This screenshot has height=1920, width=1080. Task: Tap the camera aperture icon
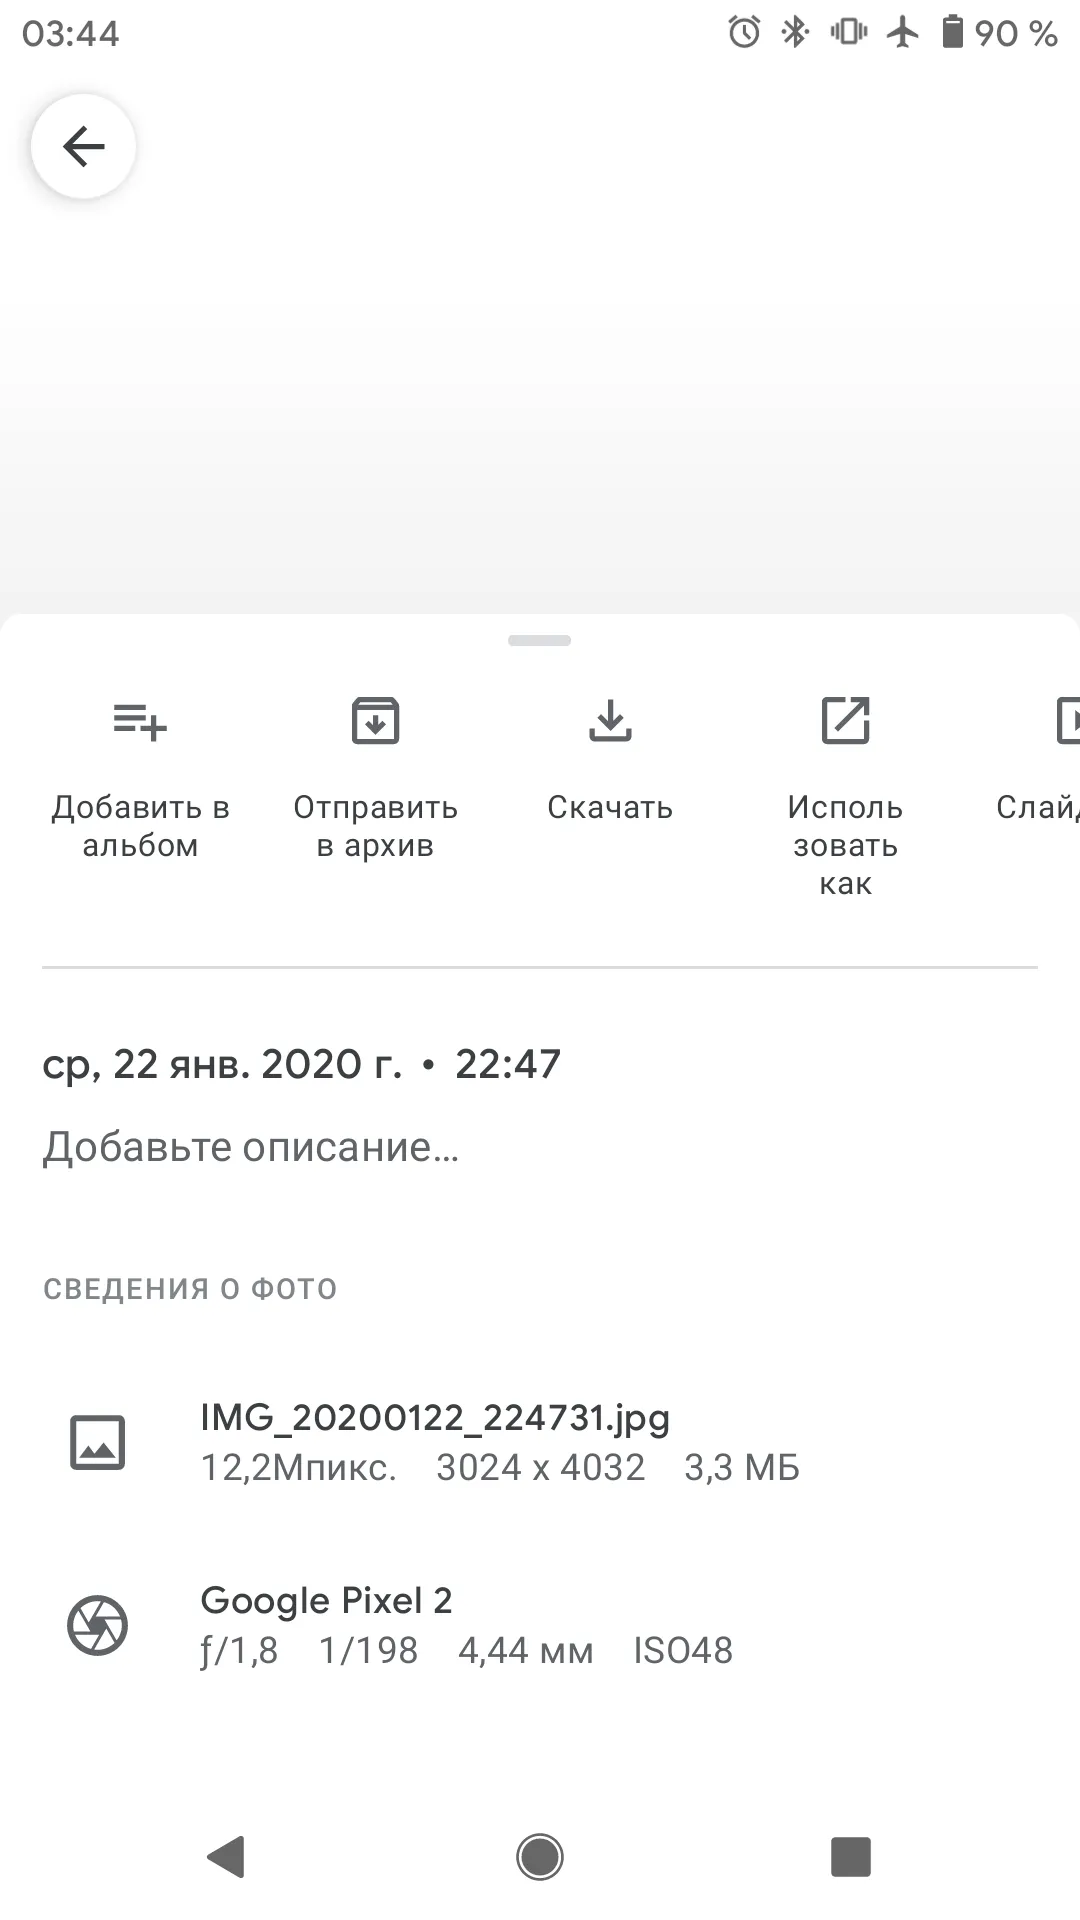97,1625
